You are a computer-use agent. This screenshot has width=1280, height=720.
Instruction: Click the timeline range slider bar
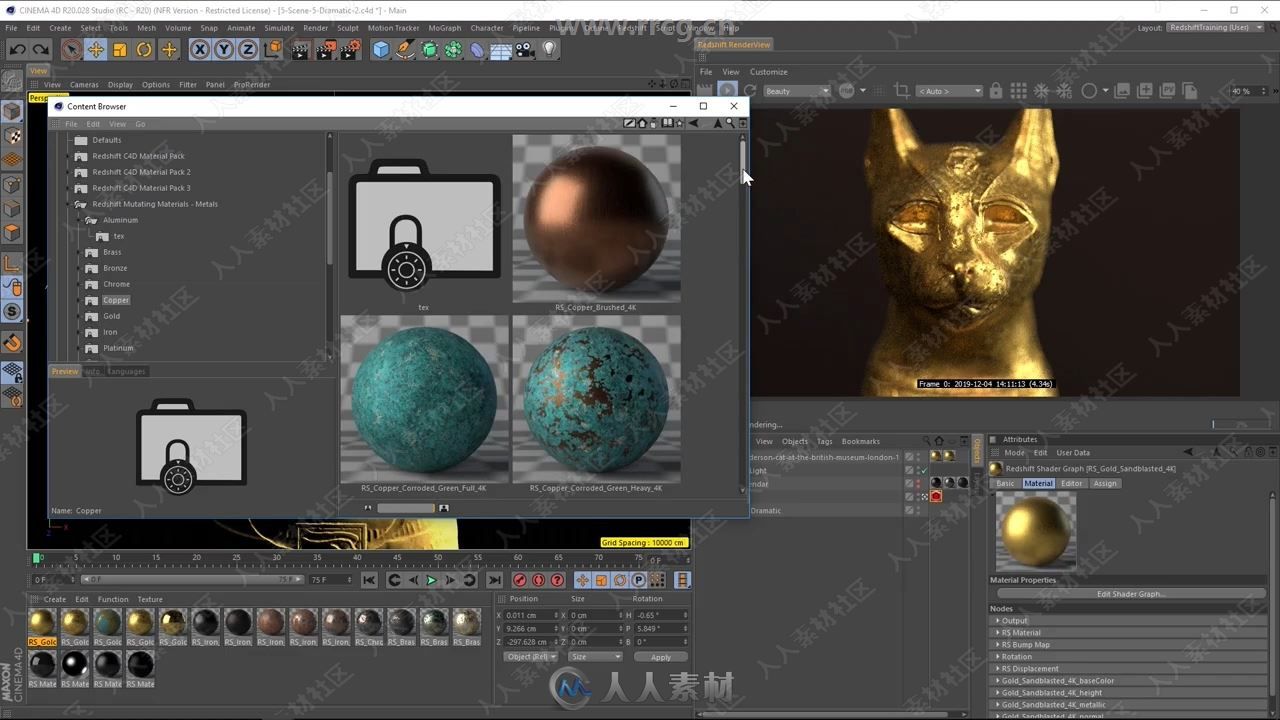pos(192,579)
